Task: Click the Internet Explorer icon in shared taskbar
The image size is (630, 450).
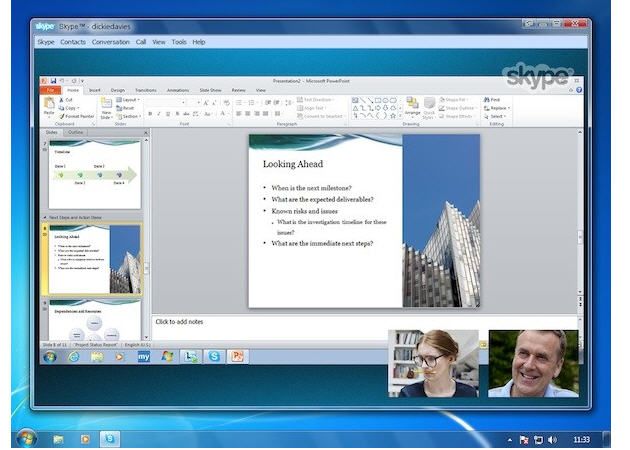Action: coord(73,356)
